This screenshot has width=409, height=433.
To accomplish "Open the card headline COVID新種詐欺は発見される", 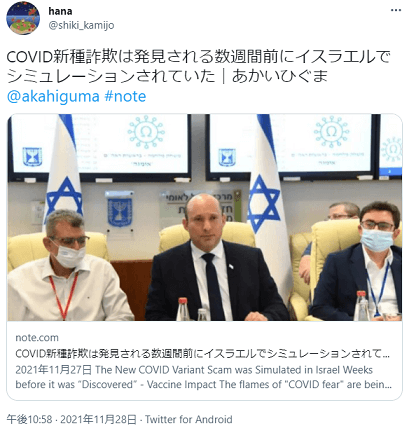I will 202,353.
